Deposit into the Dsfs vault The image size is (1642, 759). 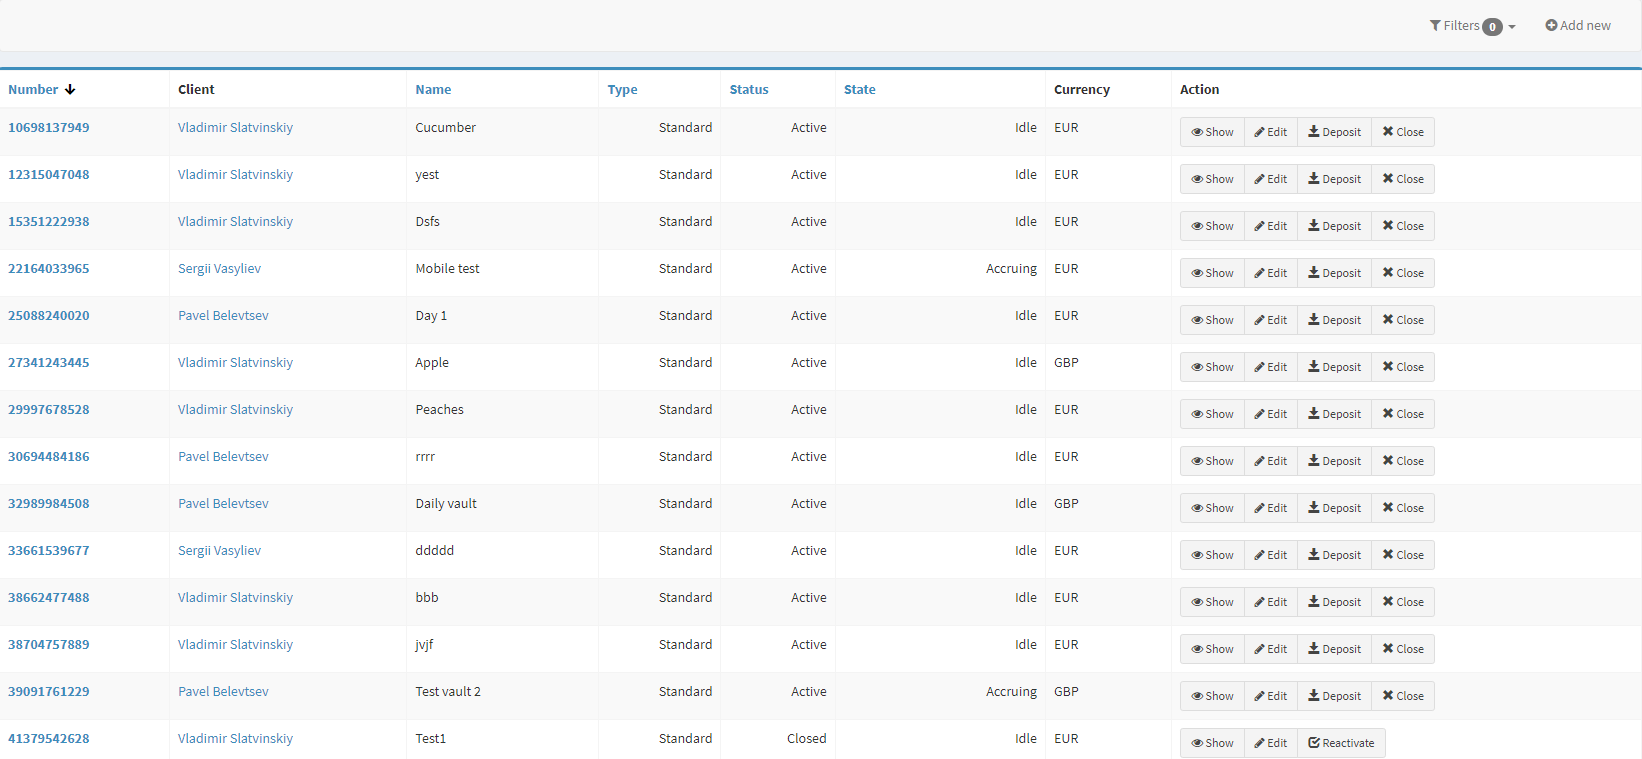tap(1334, 226)
